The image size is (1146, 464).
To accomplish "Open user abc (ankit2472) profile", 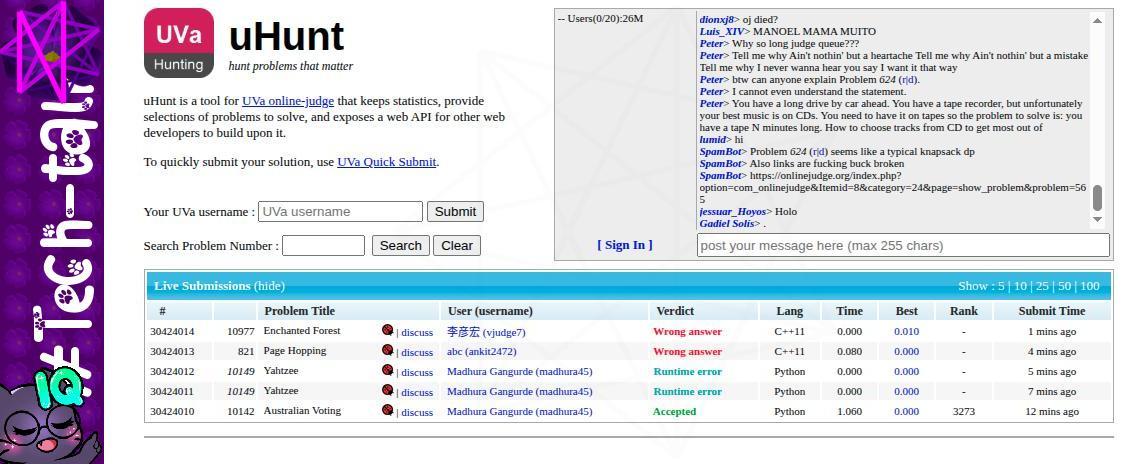I will pyautogui.click(x=482, y=351).
